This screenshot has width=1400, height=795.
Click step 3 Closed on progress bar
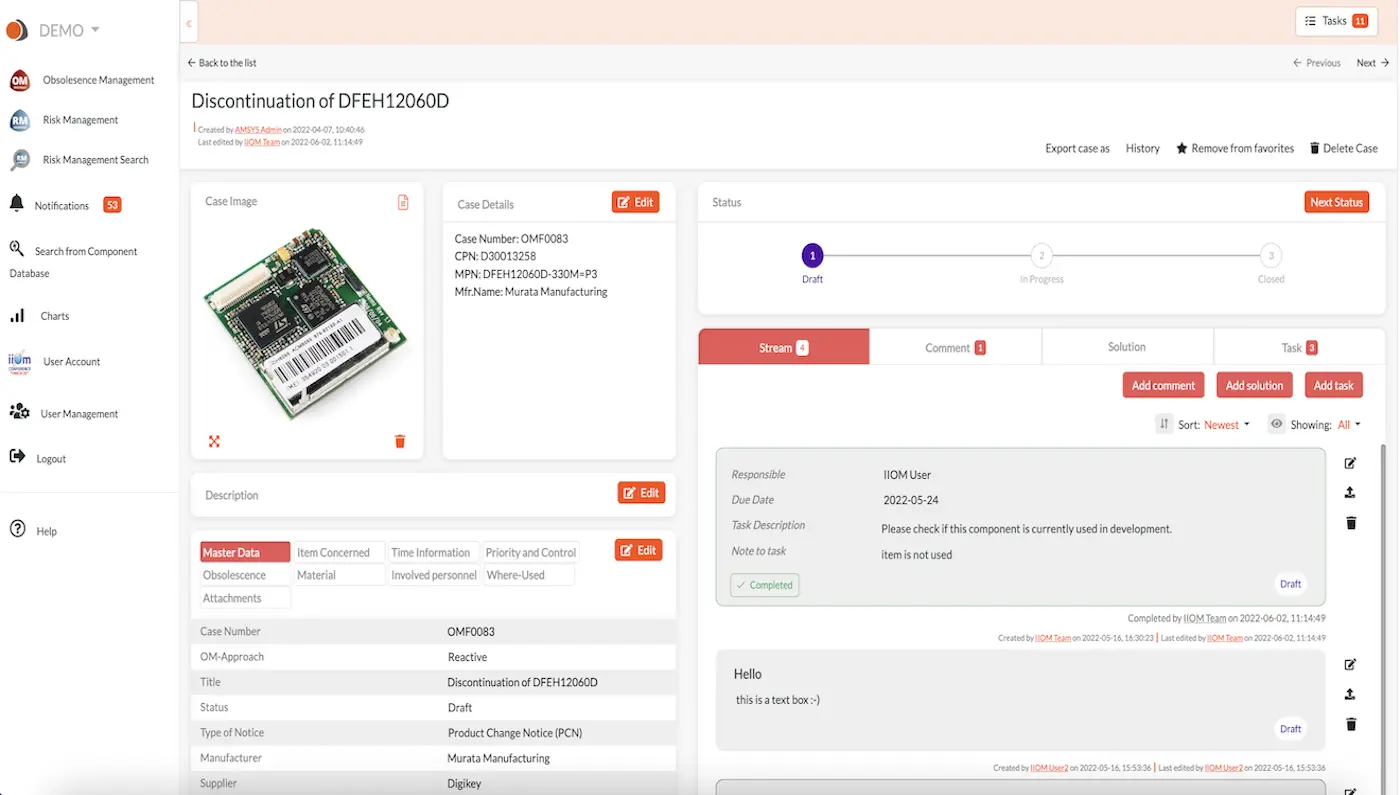1270,256
